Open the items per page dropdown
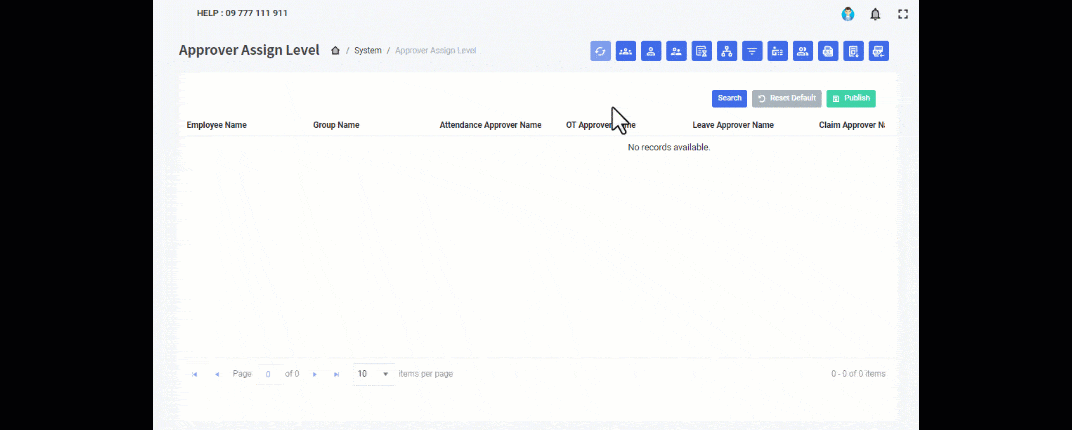Viewport: 1072px width, 430px height. (374, 374)
